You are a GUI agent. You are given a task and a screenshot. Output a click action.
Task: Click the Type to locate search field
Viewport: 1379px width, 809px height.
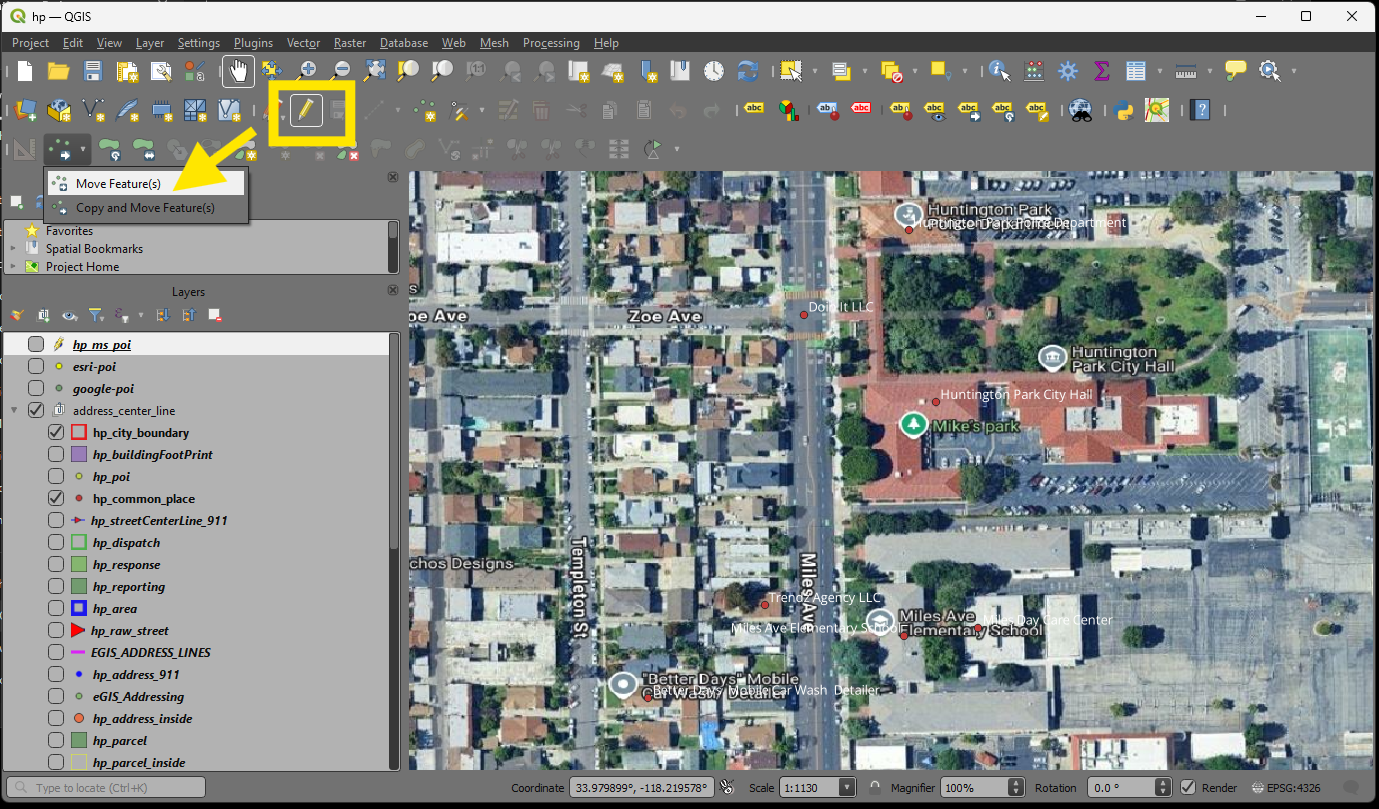coord(106,788)
